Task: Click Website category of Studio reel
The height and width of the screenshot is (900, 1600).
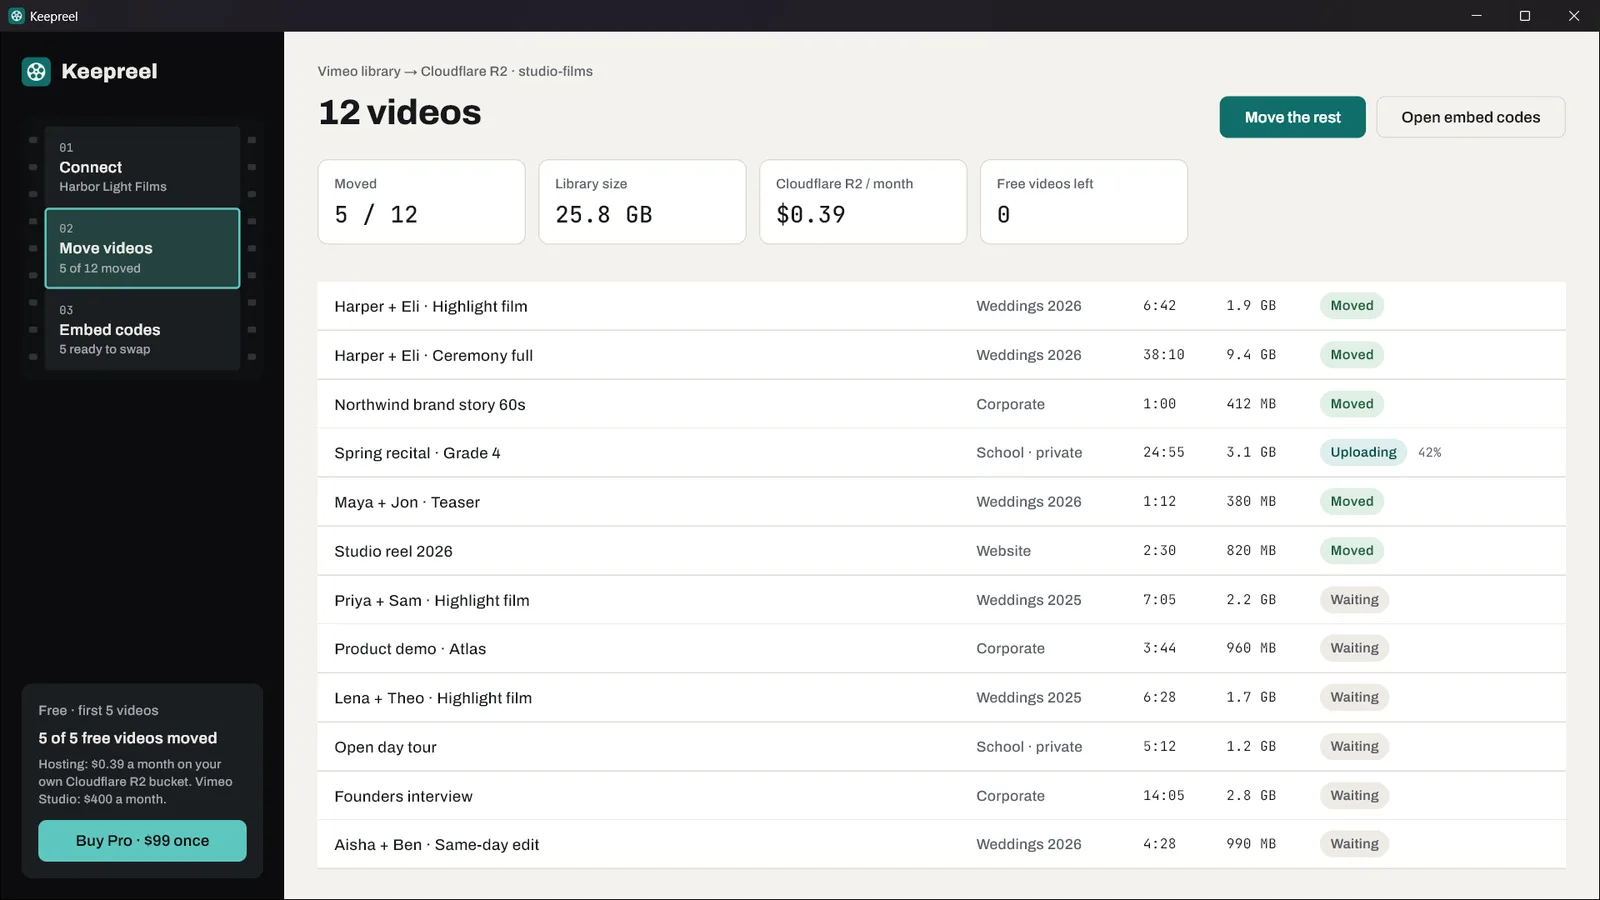Action: [1003, 551]
